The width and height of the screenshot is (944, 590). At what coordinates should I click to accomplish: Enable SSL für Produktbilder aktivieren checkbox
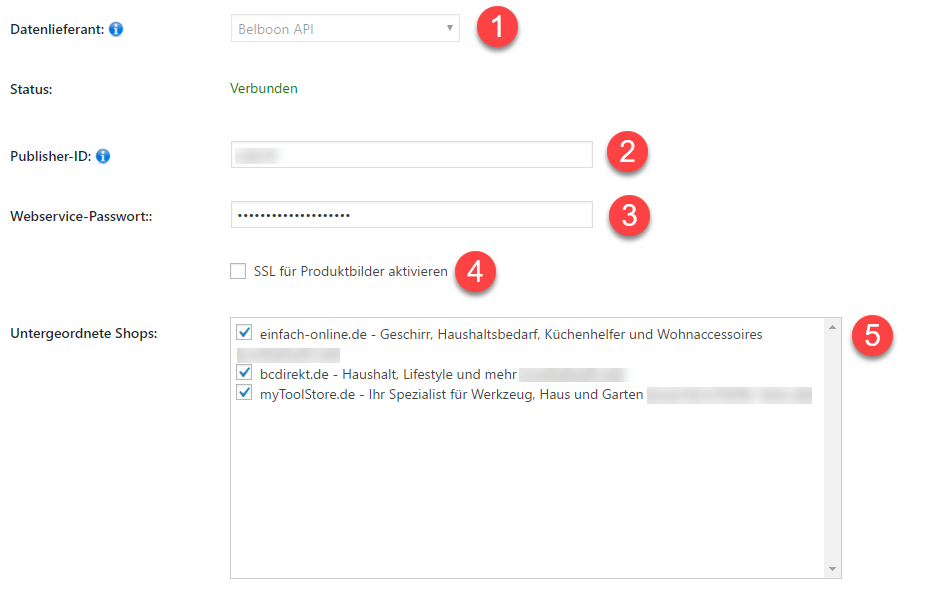pyautogui.click(x=238, y=271)
